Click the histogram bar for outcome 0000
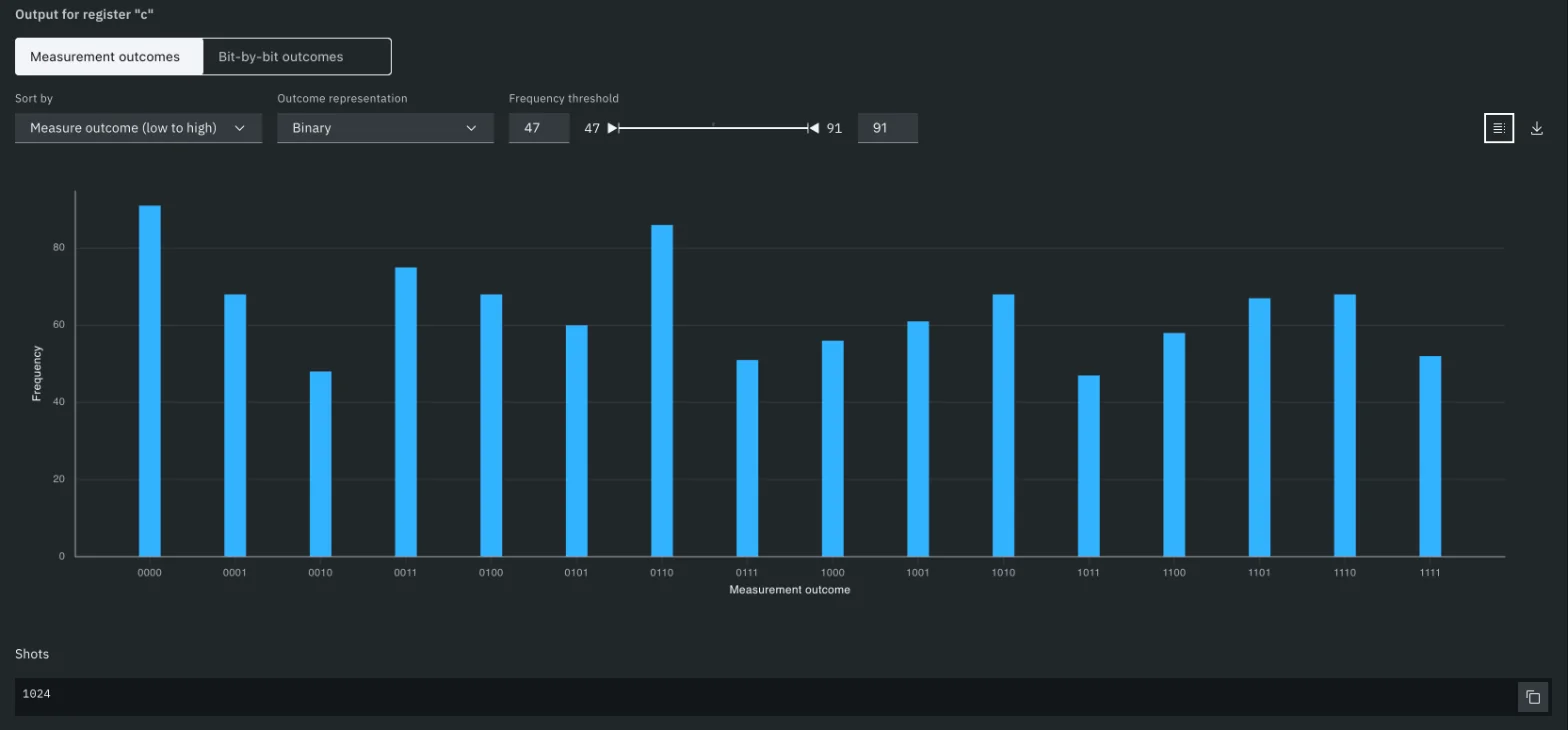 point(150,381)
